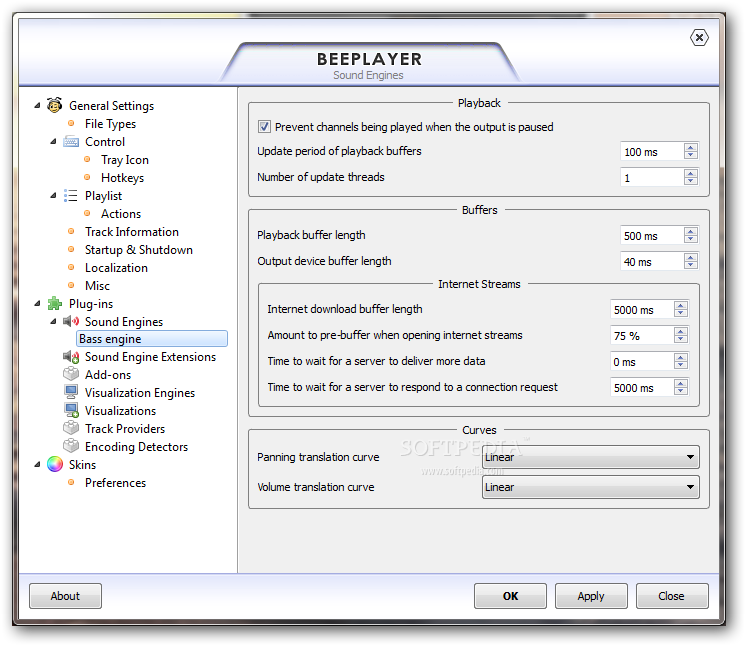The height and width of the screenshot is (646, 746).
Task: Click the Visualizations monitor icon
Action: point(71,411)
